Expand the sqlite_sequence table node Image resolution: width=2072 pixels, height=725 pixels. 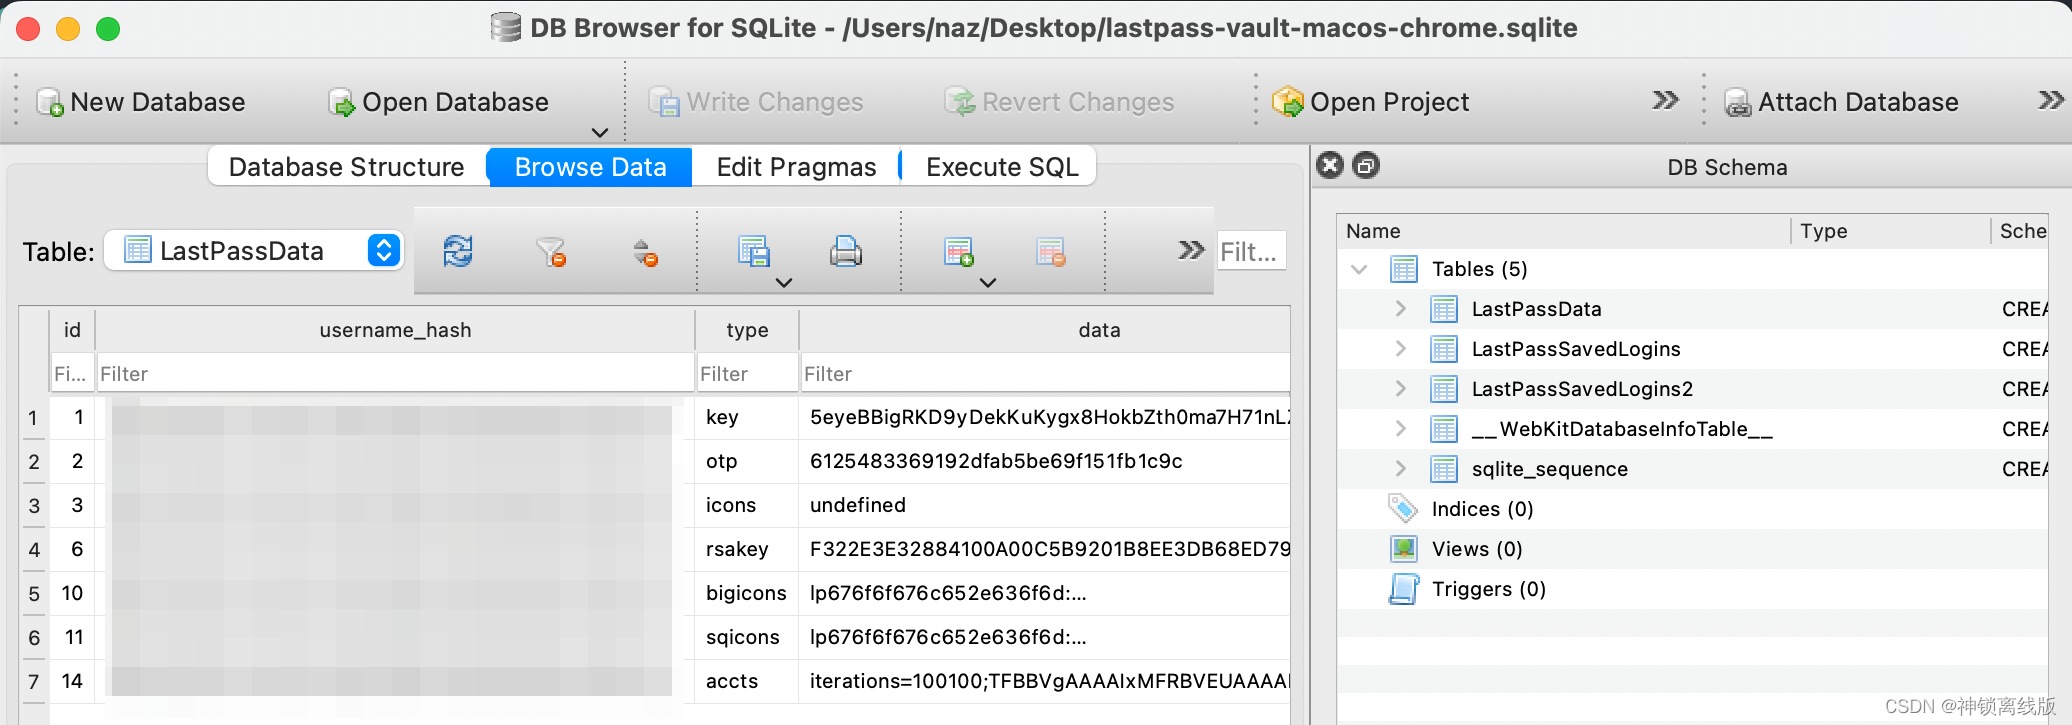point(1401,469)
